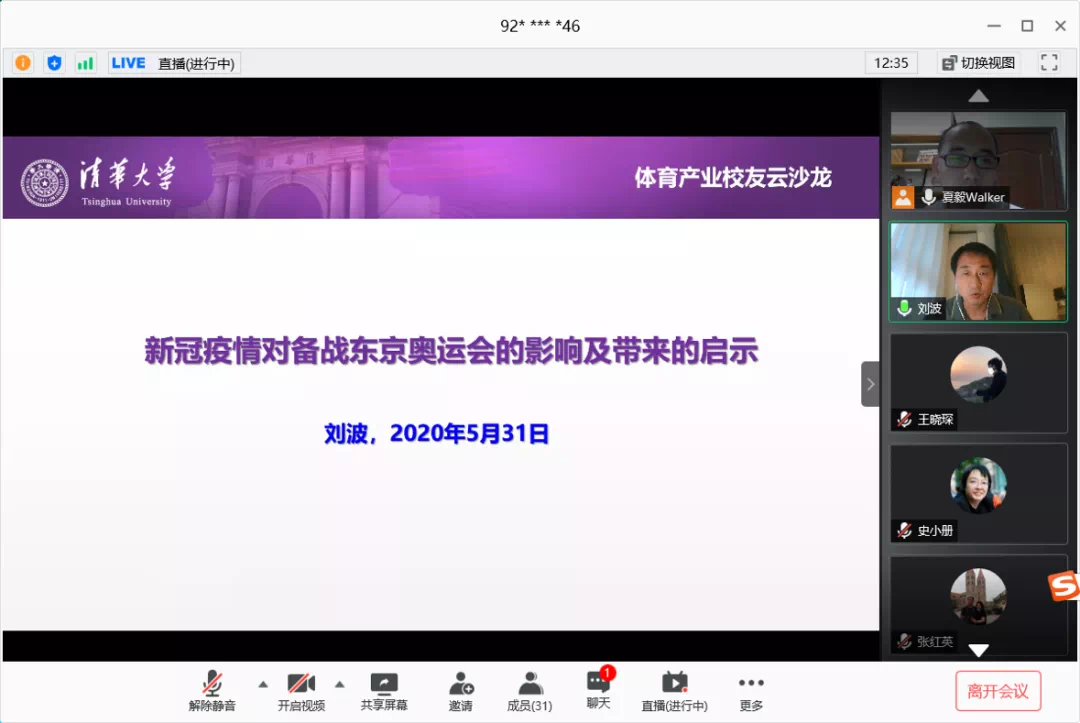Viewport: 1080px width, 723px height.
Task: Collapse the participant video side panel
Action: click(870, 384)
